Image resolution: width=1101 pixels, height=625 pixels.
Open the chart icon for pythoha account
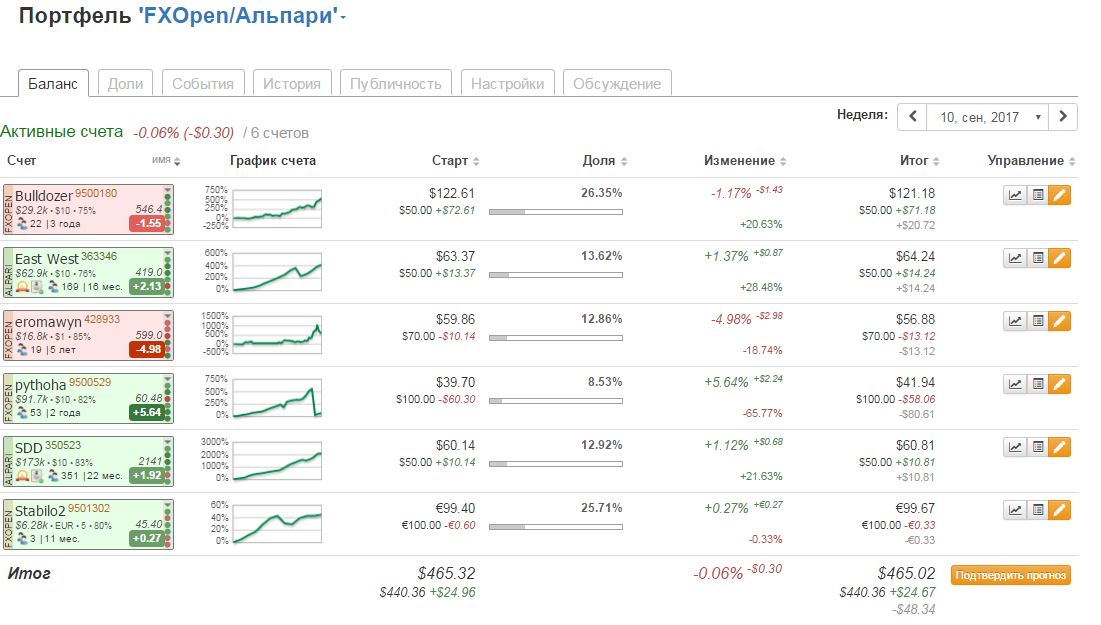tap(1015, 384)
